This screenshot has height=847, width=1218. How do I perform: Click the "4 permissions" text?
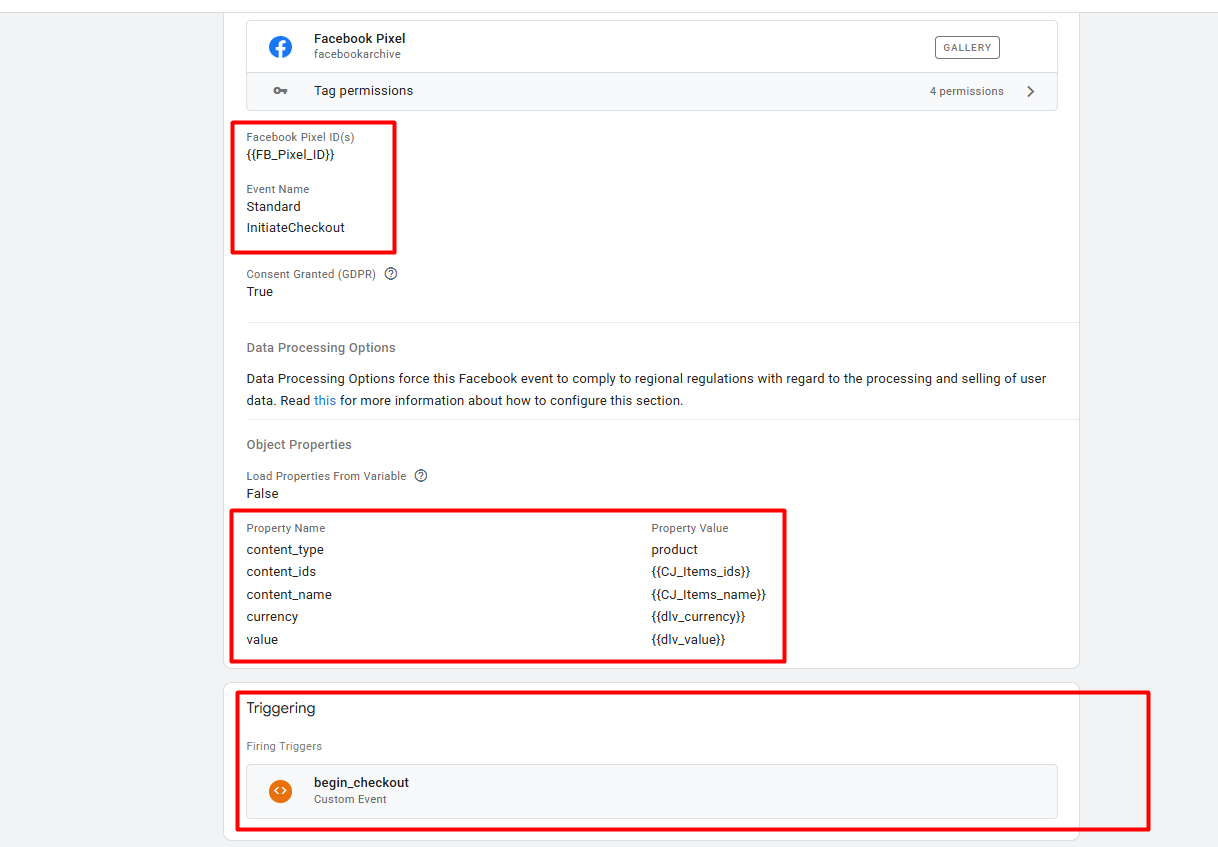(x=966, y=91)
